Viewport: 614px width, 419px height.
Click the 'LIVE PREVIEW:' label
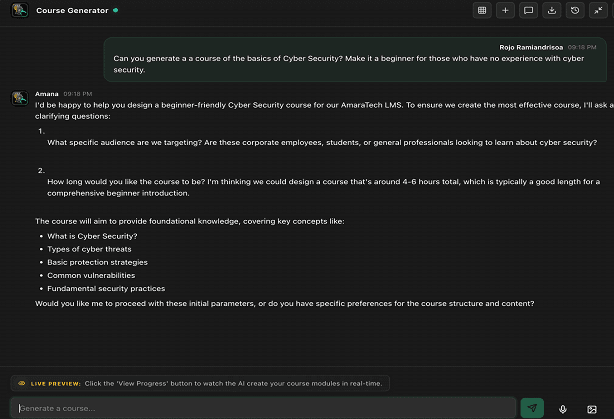(x=56, y=384)
